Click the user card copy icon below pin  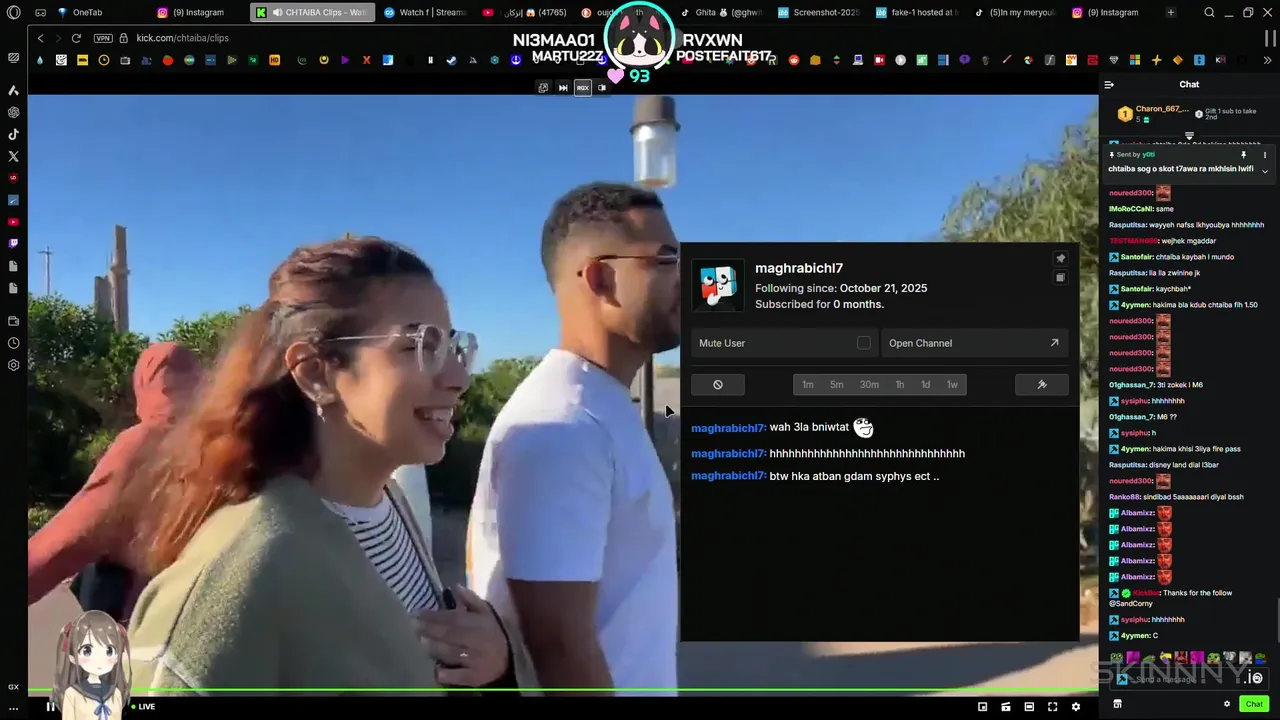coord(1060,278)
